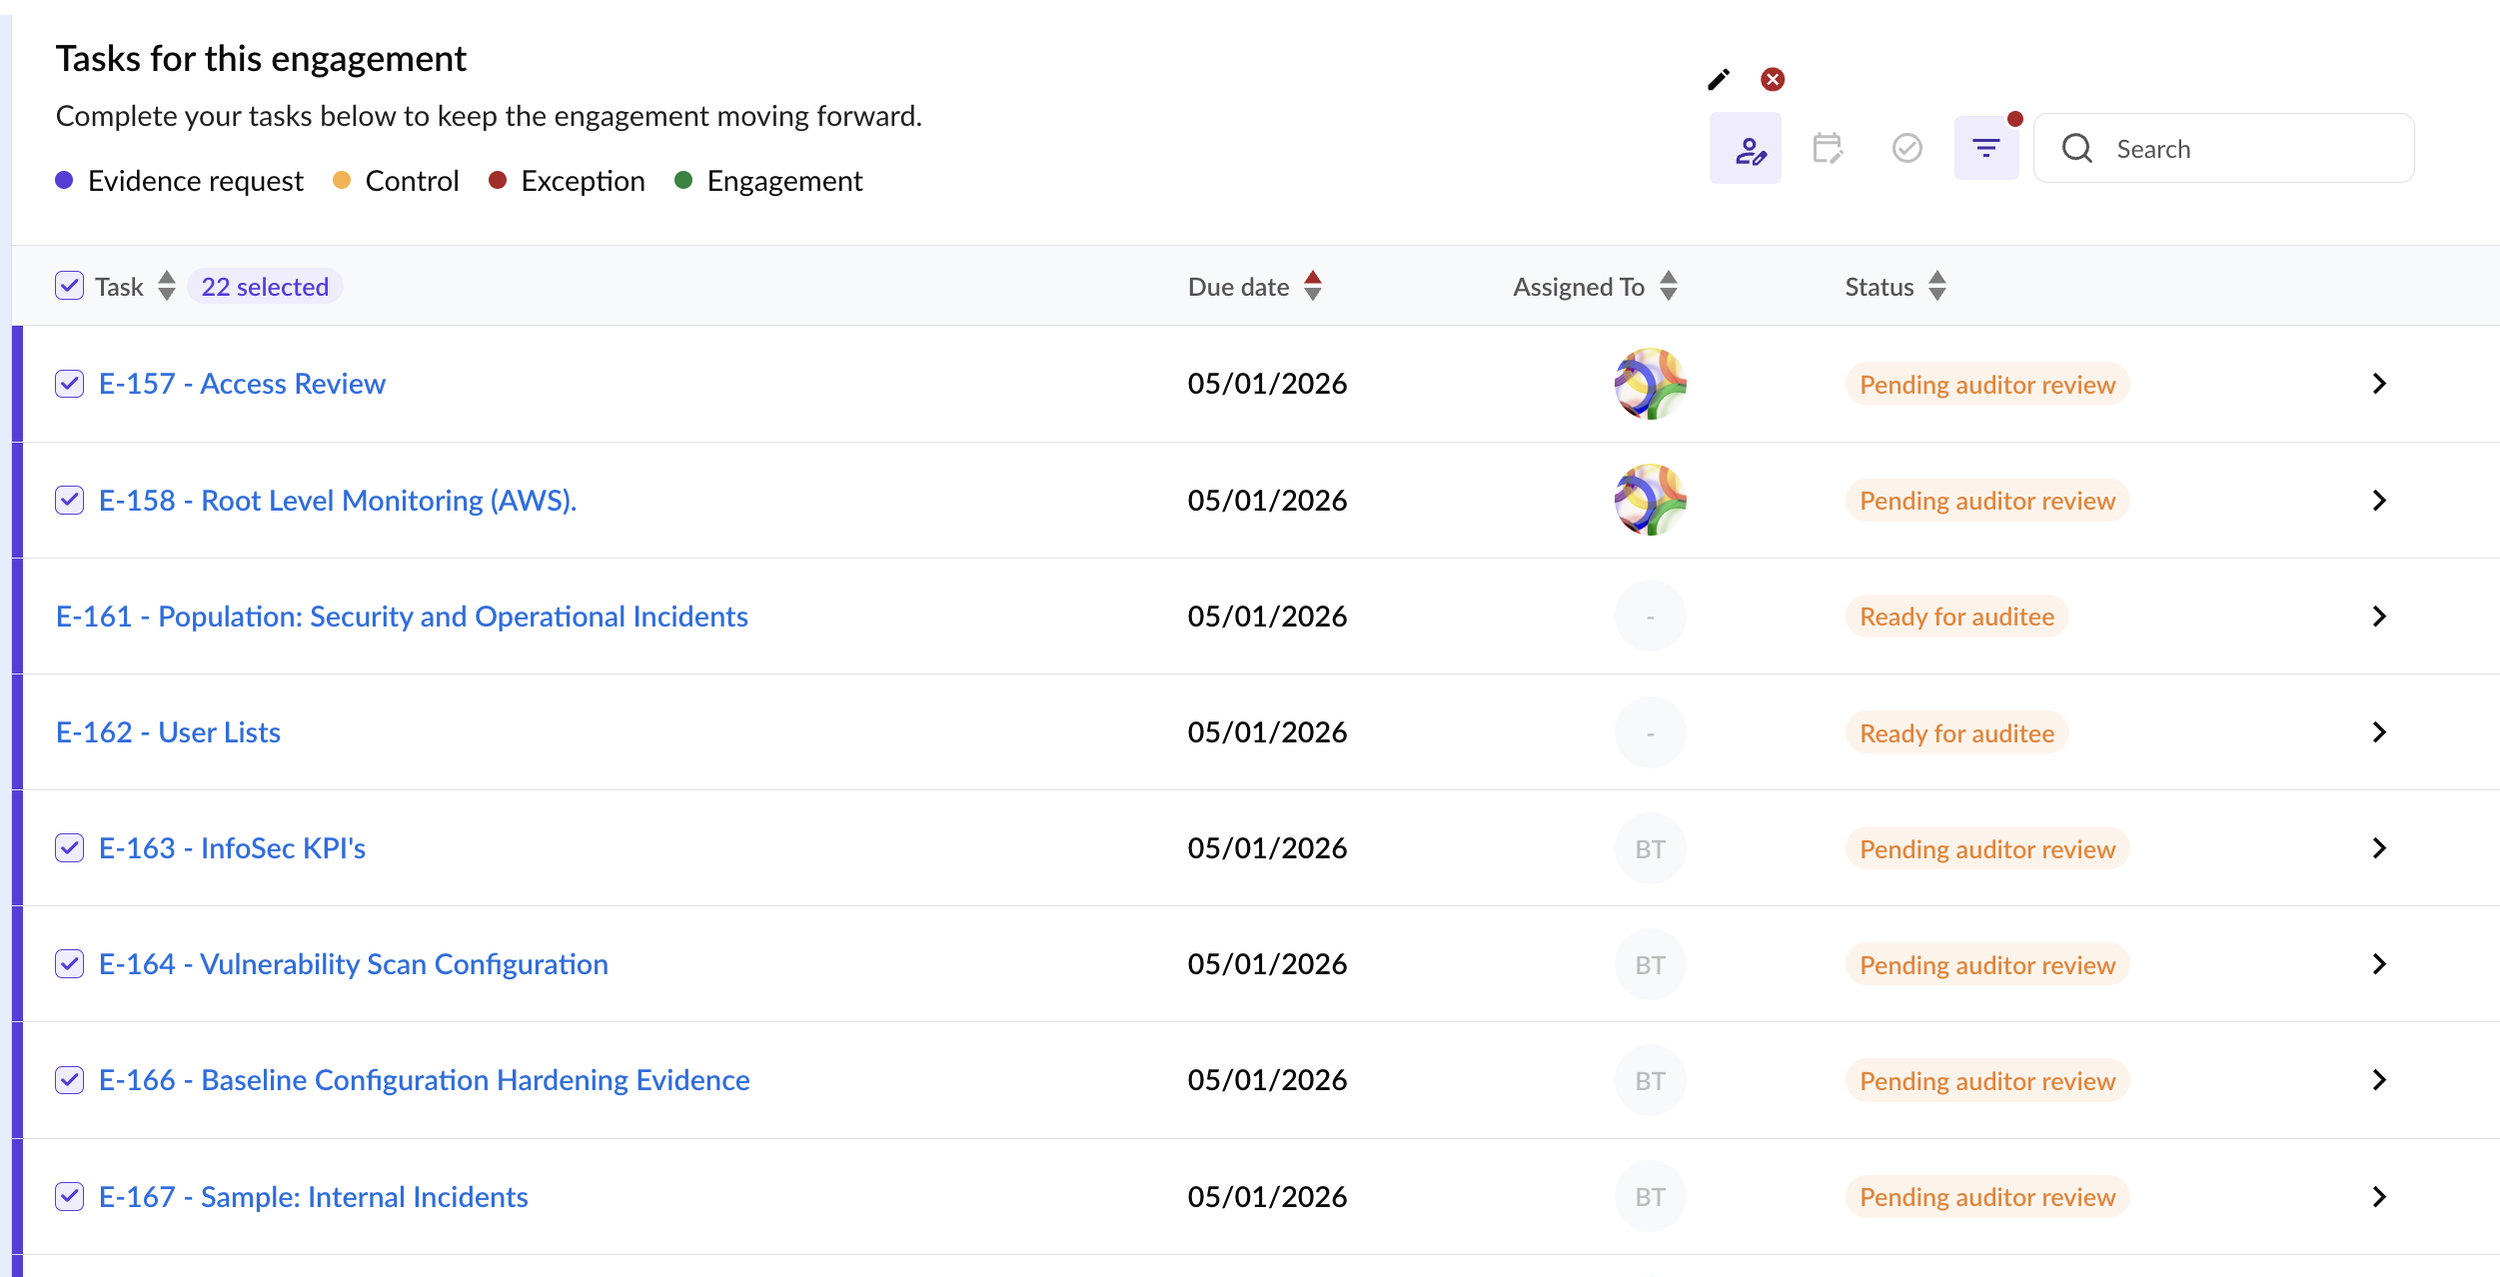This screenshot has height=1277, width=2500.
Task: Click the magnifier icon in search box
Action: 2077,149
